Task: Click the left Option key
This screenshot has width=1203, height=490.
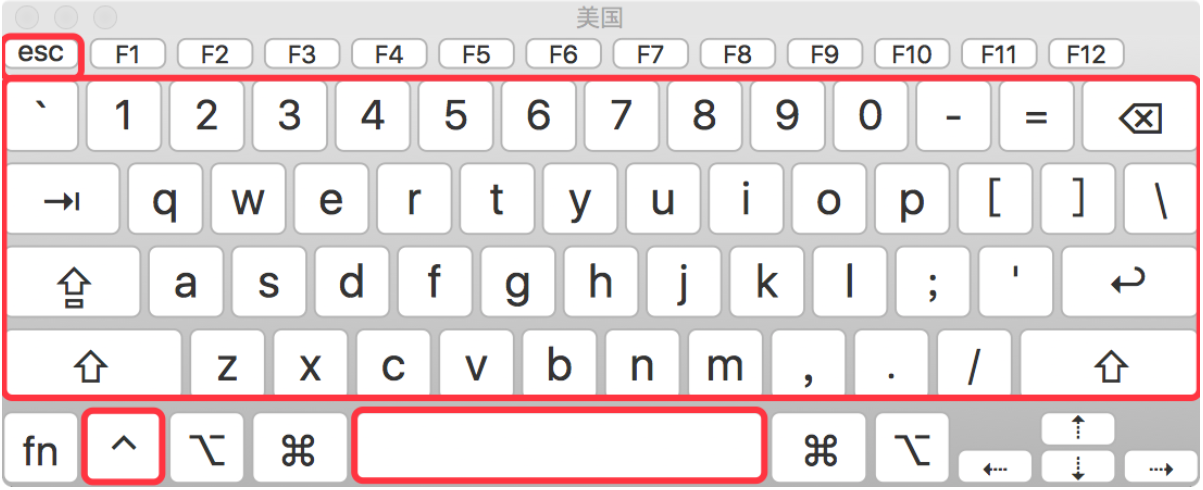Action: tap(206, 448)
